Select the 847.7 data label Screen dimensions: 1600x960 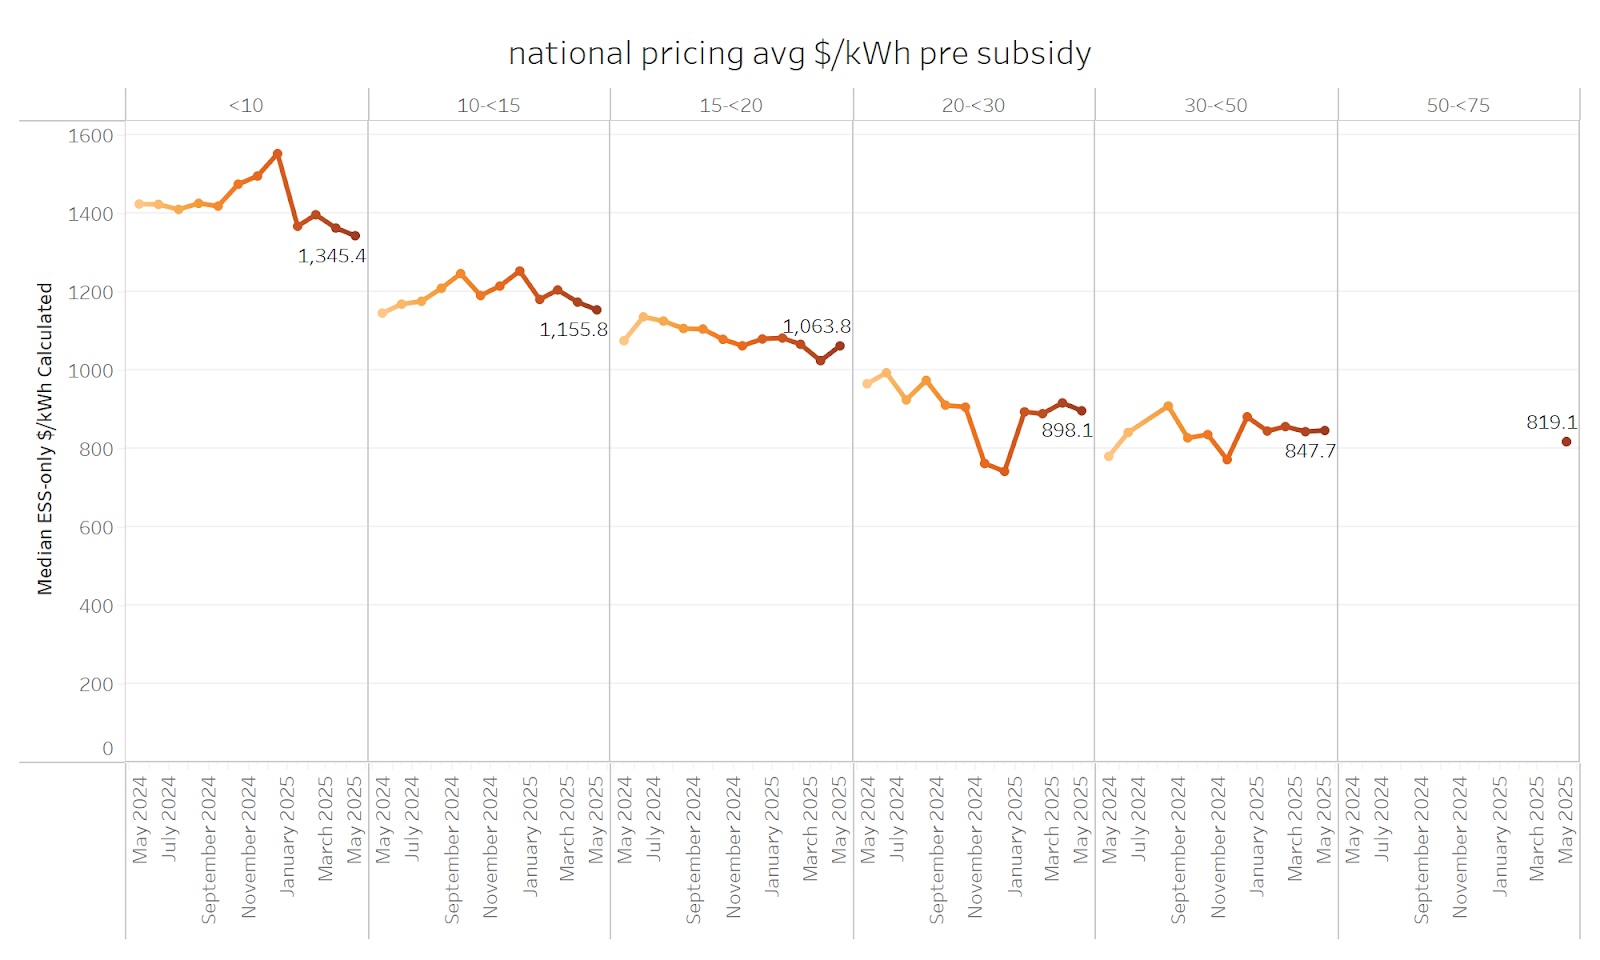tap(1310, 451)
